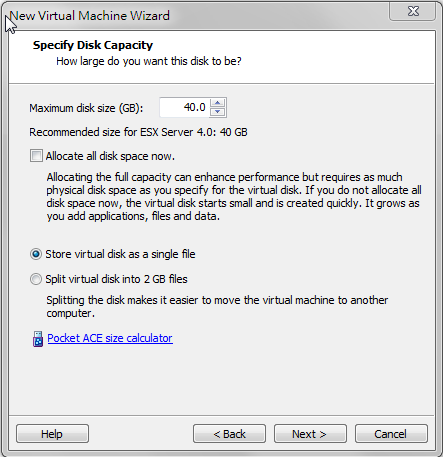Click the 'Maximum disk size (GB)' label
The width and height of the screenshot is (443, 457).
coord(86,108)
